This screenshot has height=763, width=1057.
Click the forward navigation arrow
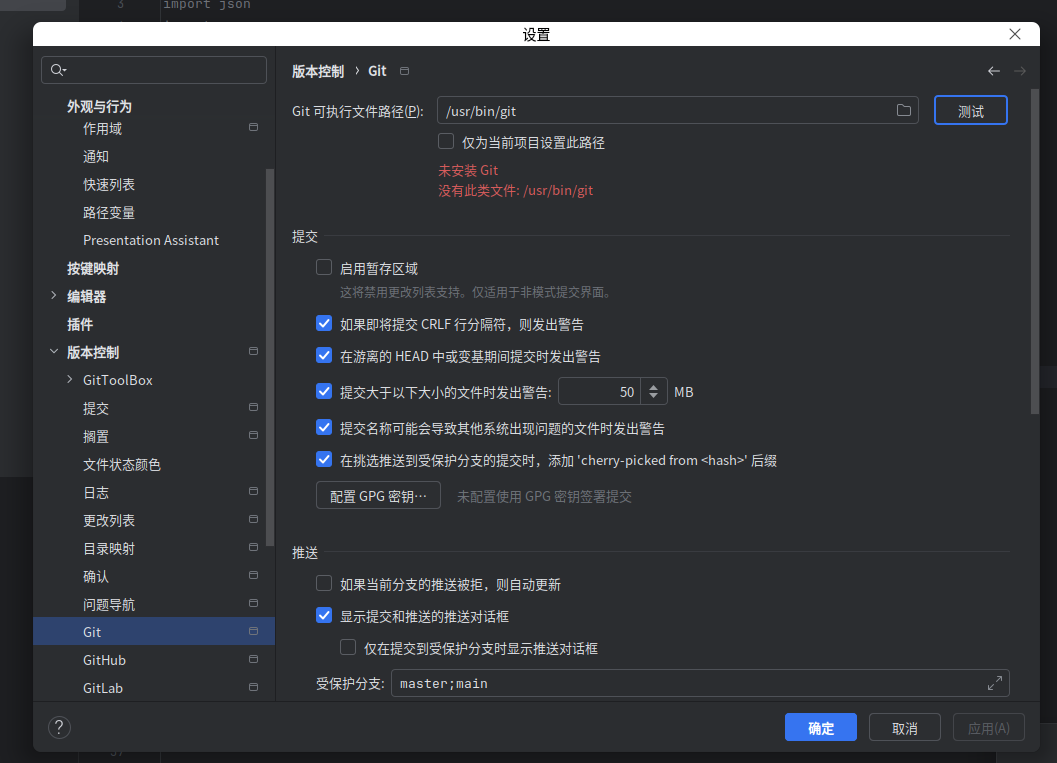pos(1020,71)
